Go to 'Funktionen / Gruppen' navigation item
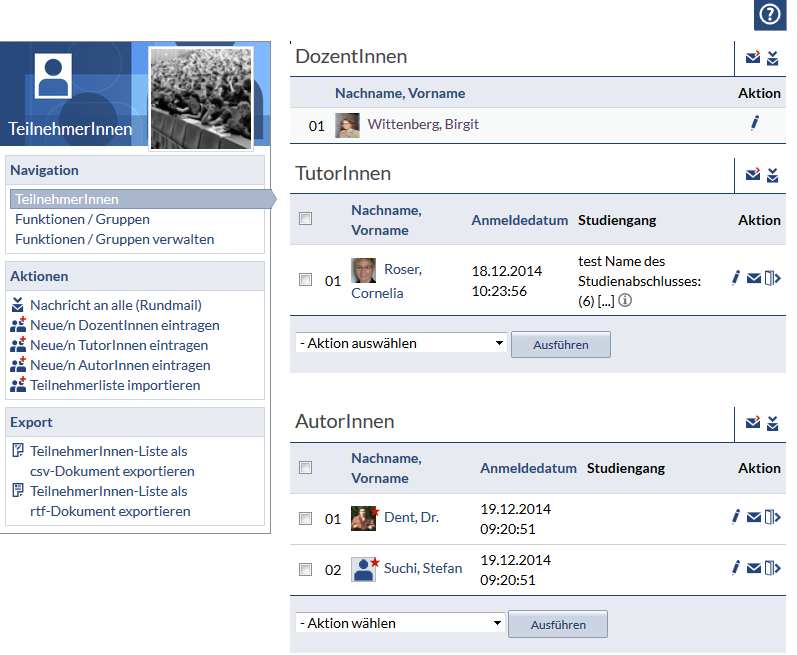Viewport: 797px width, 655px height. [x=82, y=219]
